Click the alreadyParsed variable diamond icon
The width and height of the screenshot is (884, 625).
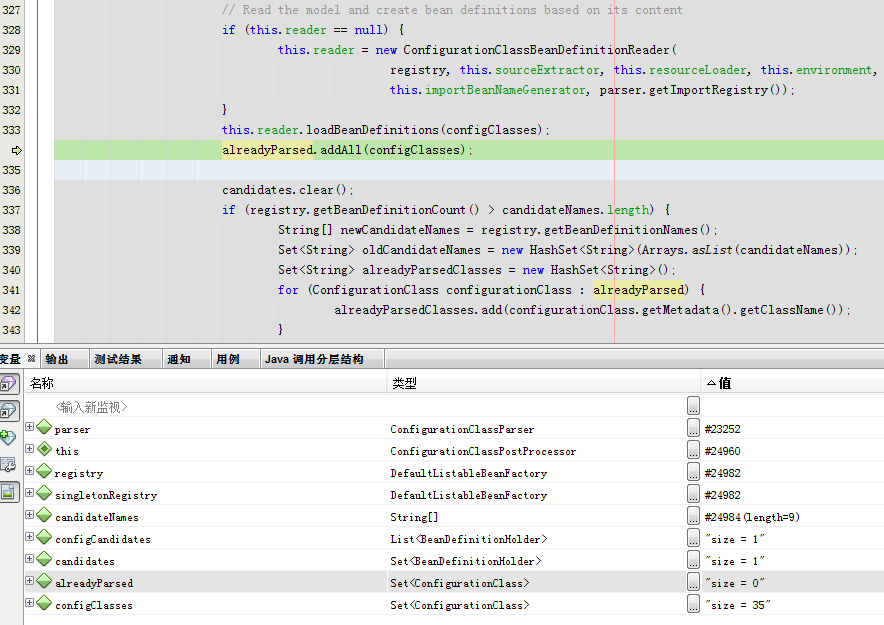44,581
